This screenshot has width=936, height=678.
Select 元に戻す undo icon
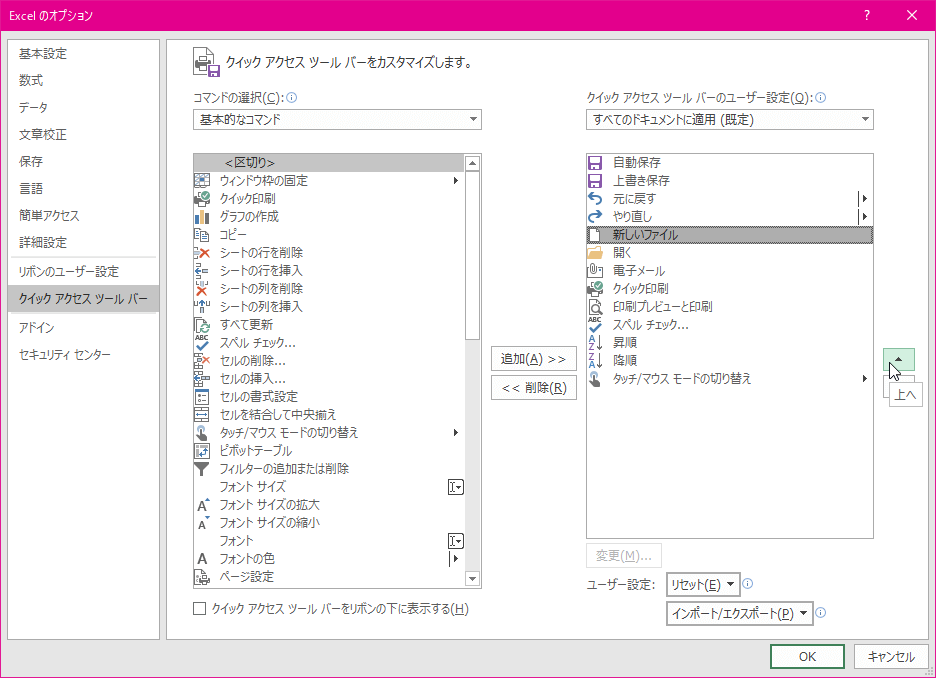(x=595, y=198)
